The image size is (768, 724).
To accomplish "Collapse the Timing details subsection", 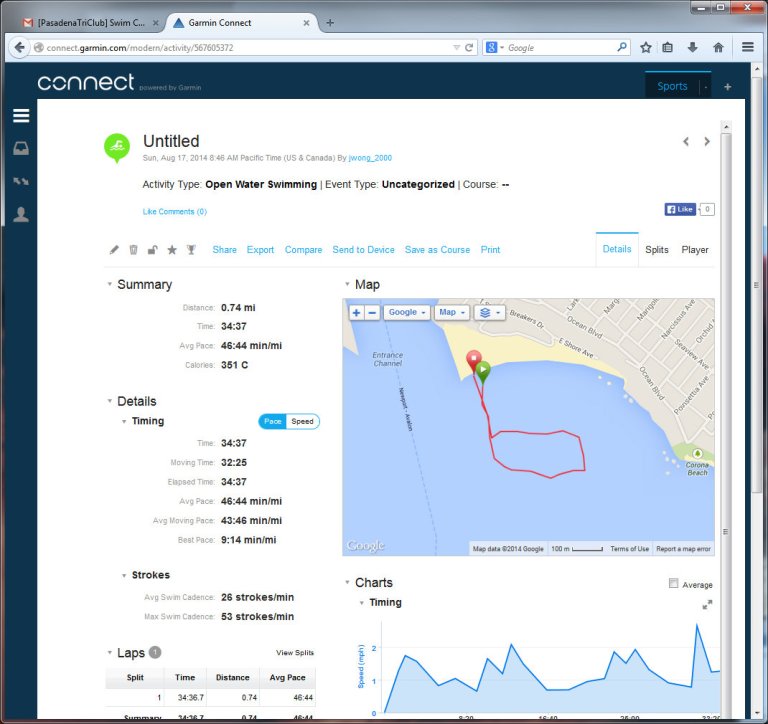I will click(x=124, y=421).
